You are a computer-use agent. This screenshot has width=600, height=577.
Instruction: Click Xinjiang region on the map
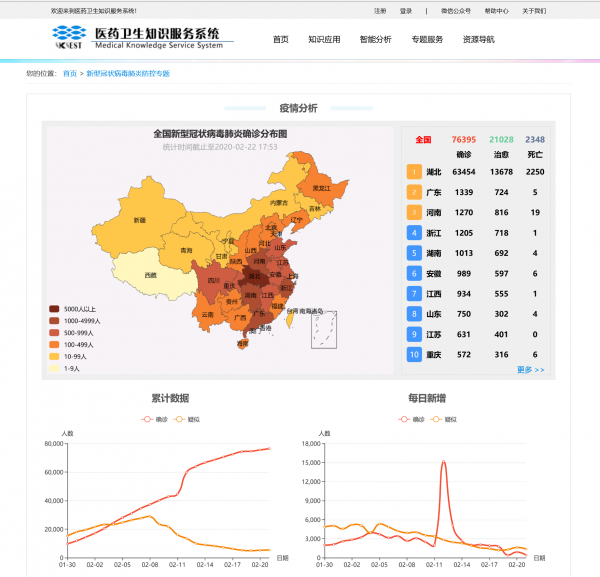coord(138,219)
